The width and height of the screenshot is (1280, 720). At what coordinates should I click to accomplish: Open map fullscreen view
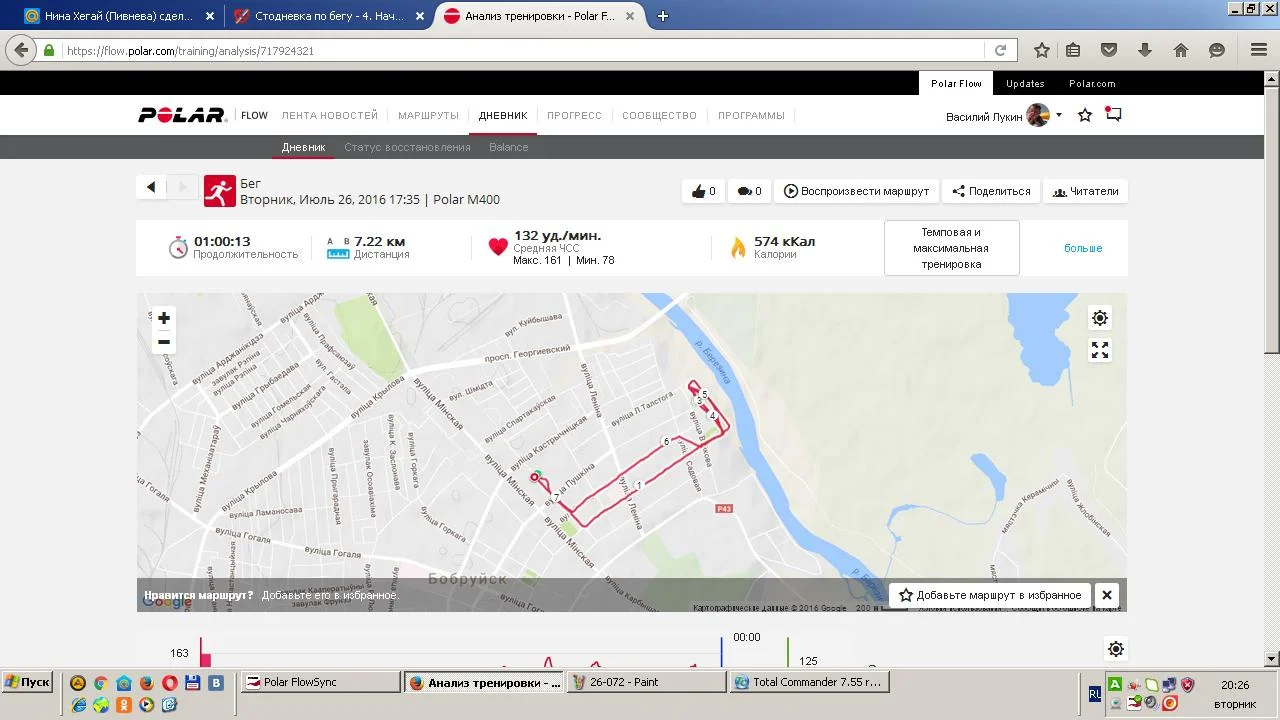tap(1100, 350)
